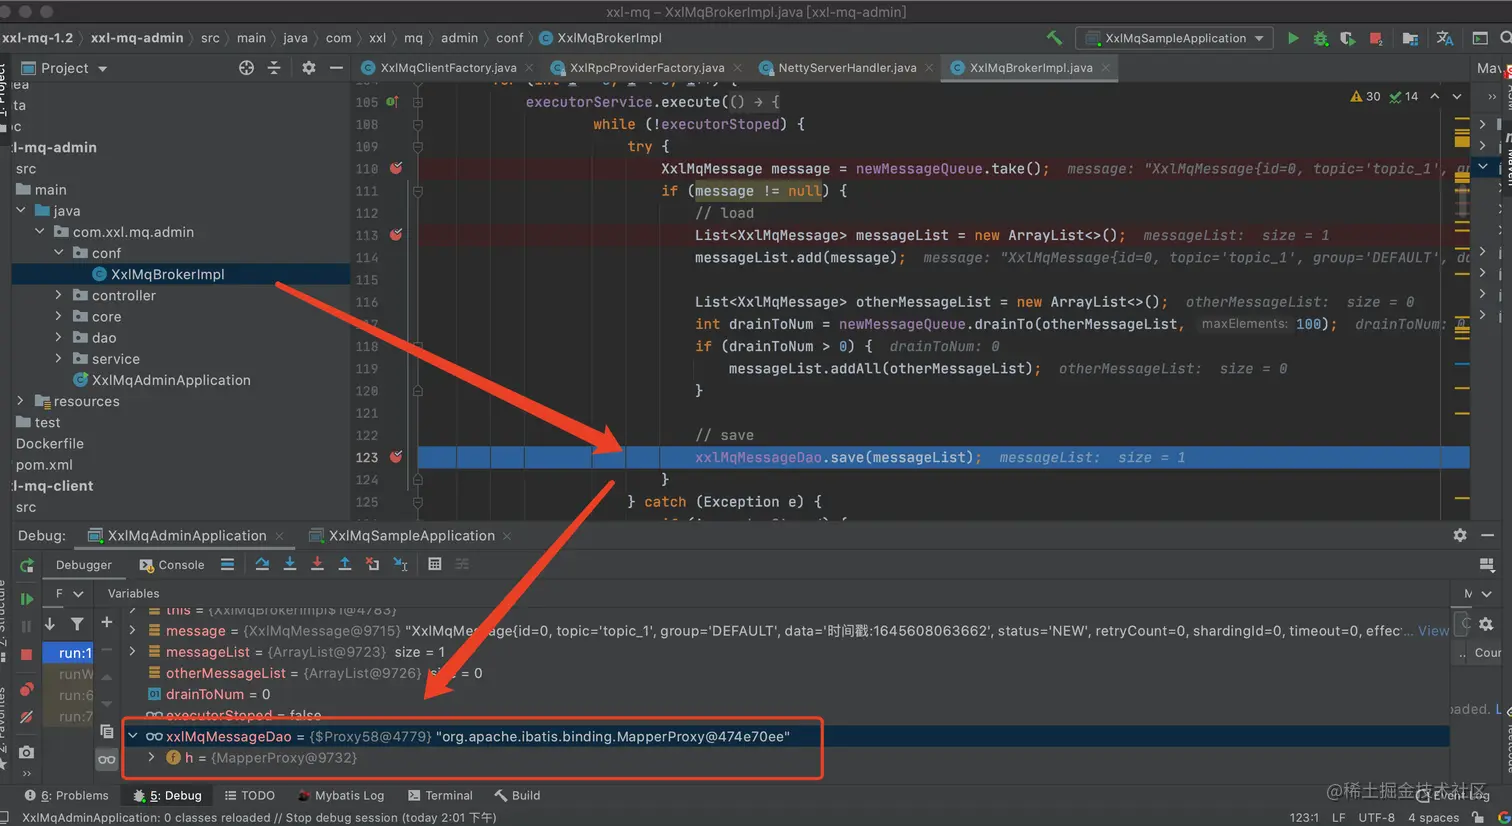Click the translate icon in the toolbar
This screenshot has width=1512, height=826.
pos(1444,38)
